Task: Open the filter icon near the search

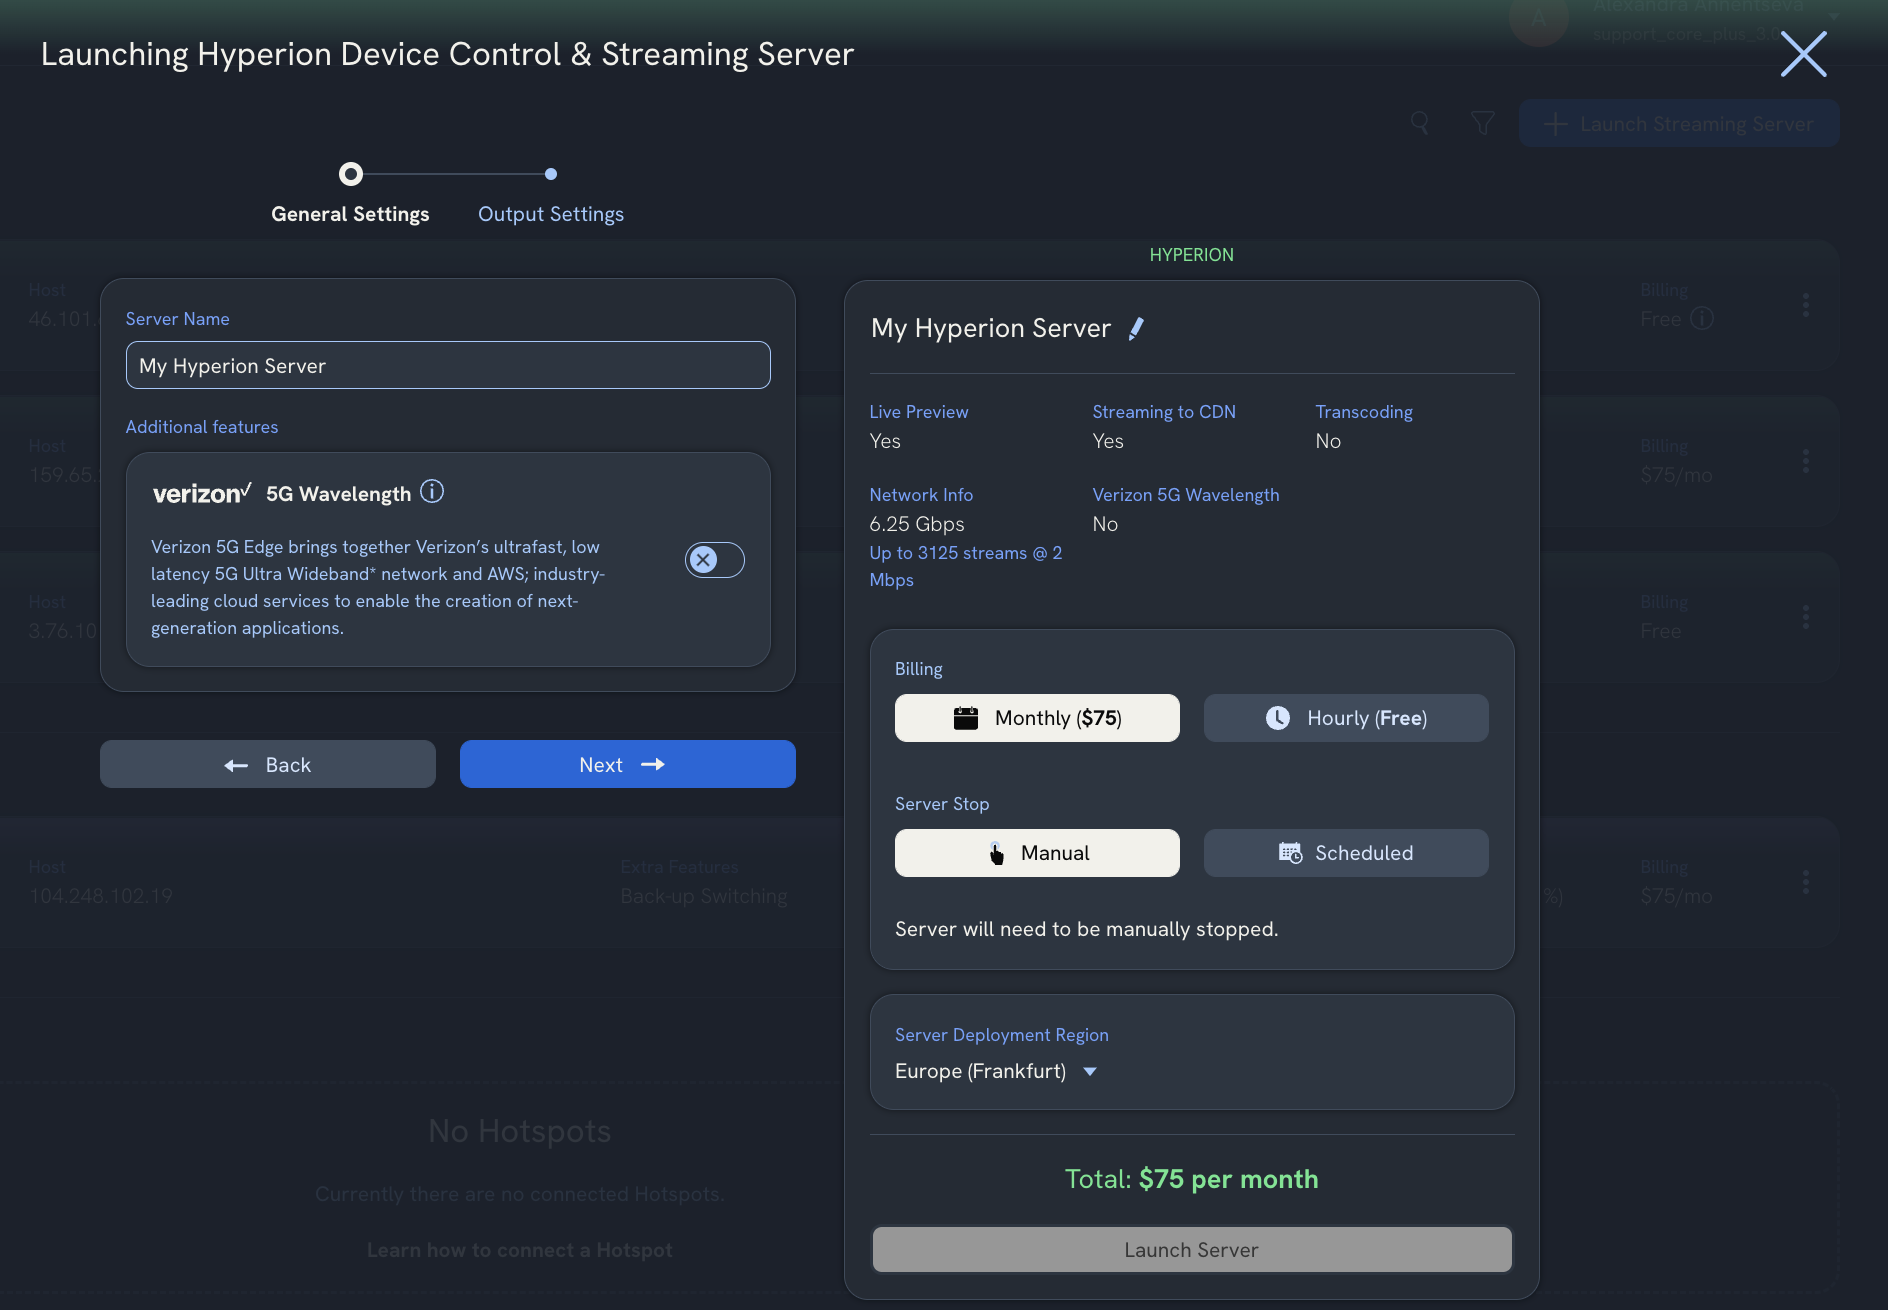Action: point(1483,123)
